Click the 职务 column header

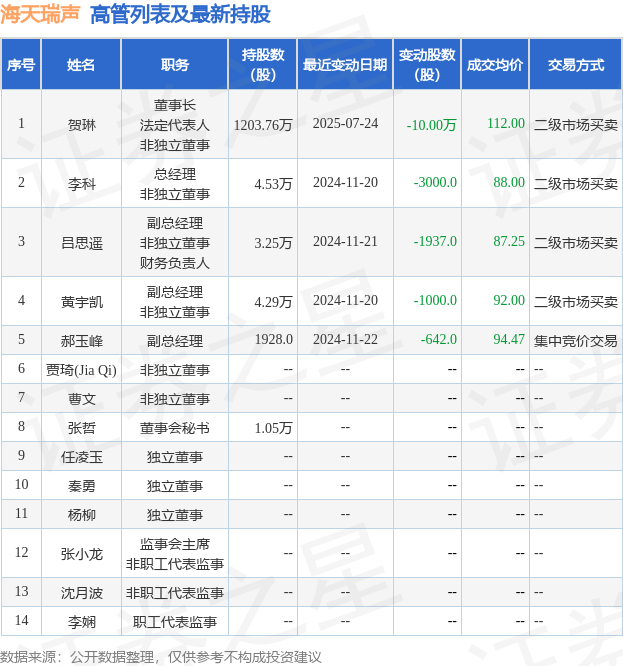175,65
